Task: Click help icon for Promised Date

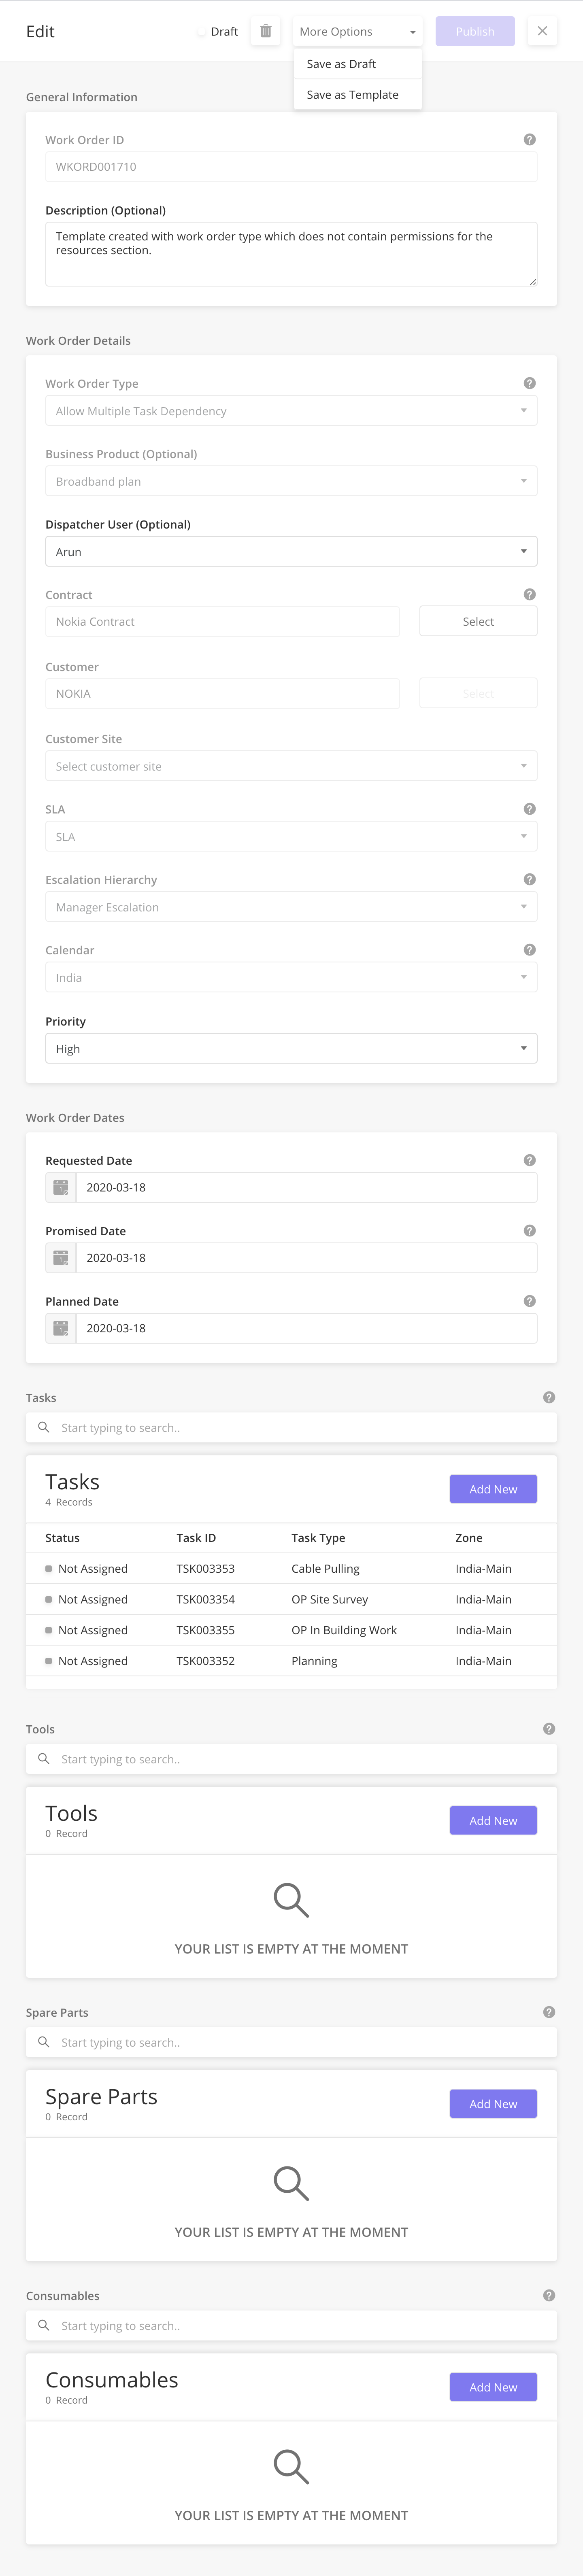Action: point(530,1231)
